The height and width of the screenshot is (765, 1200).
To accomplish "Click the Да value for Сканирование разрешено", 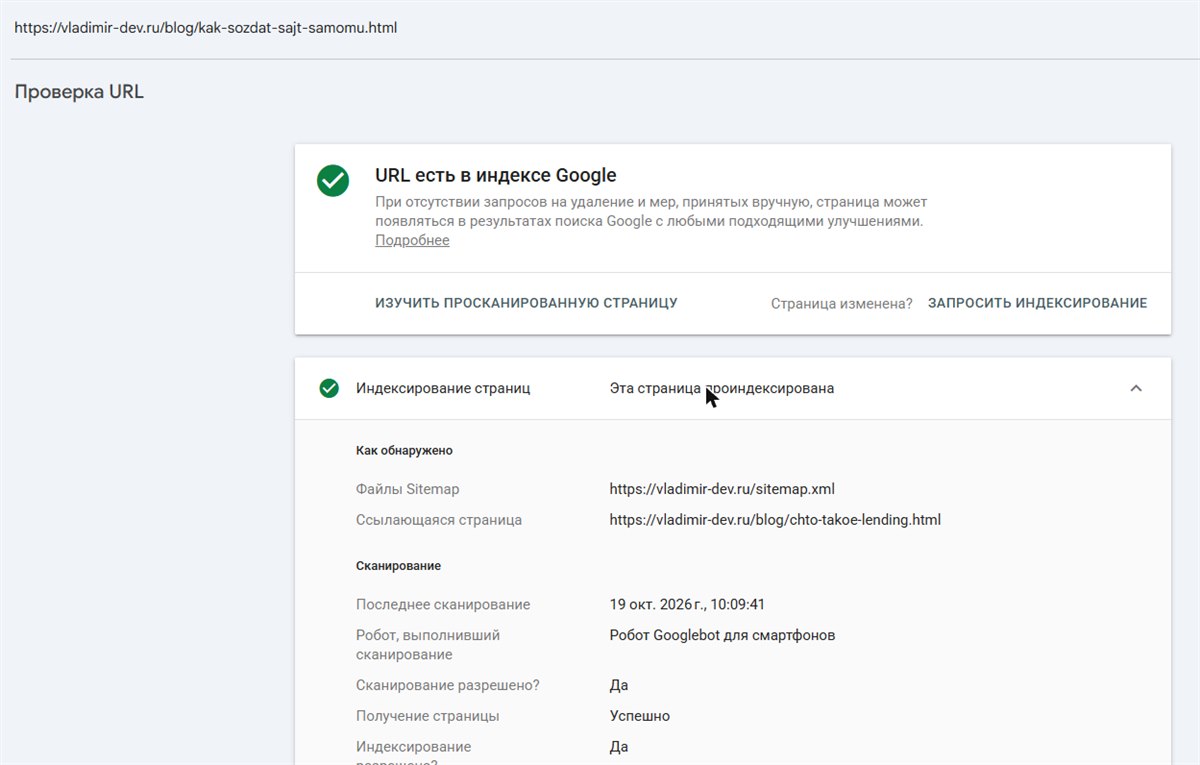I will coord(619,685).
